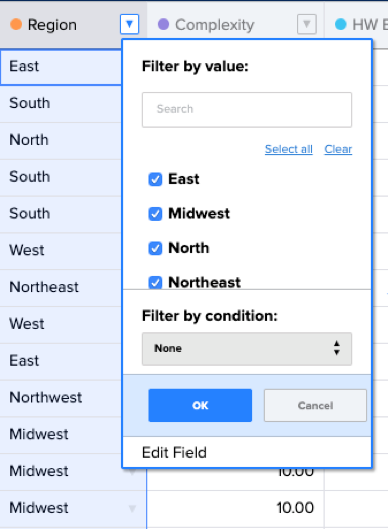Choose Edit Field menu entry
Image resolution: width=388 pixels, height=529 pixels.
tap(174, 453)
